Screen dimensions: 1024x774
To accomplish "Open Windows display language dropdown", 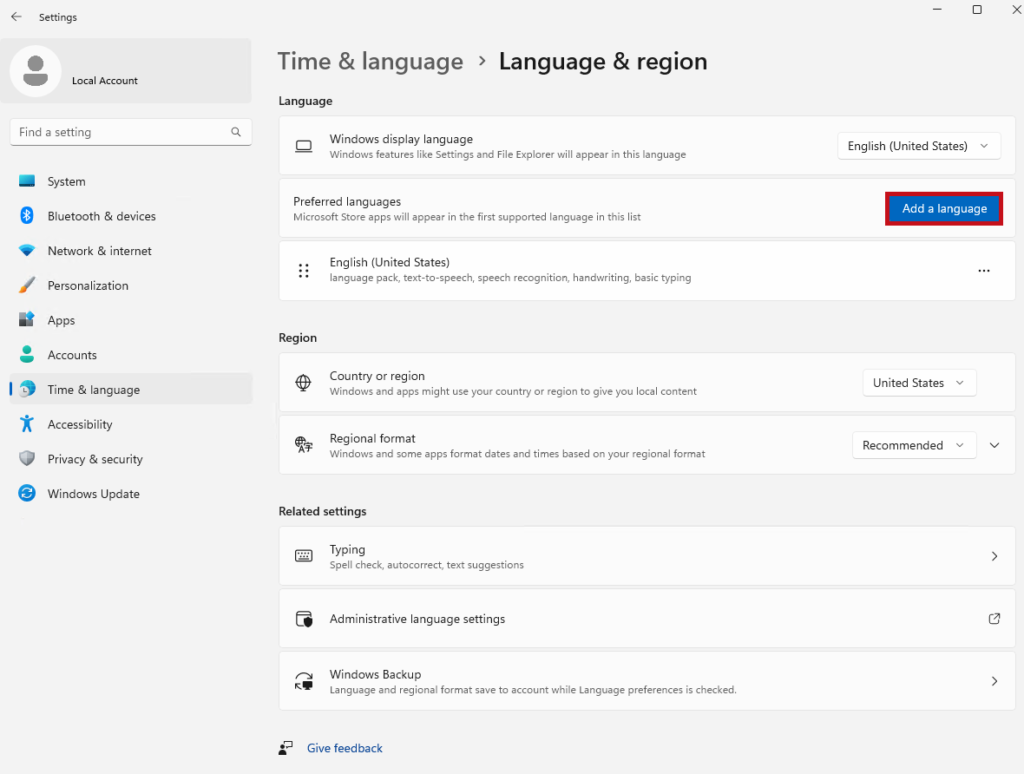I will (918, 146).
